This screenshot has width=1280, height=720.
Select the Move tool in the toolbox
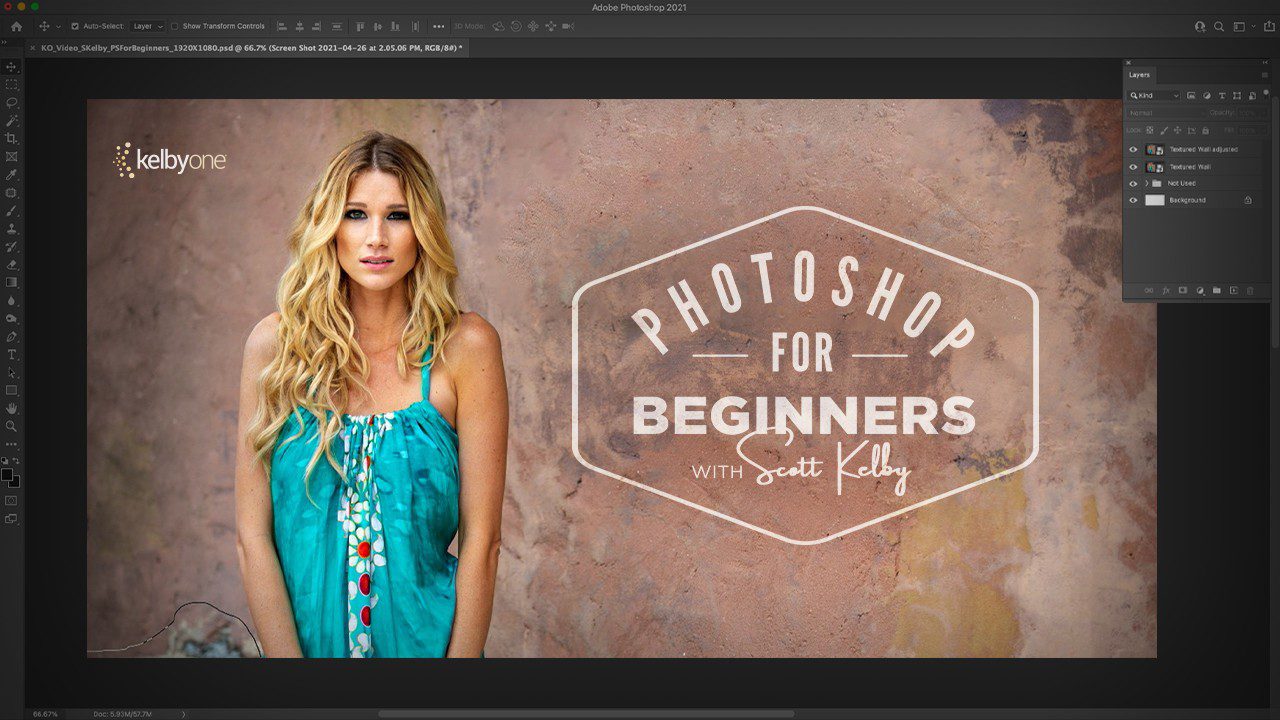[x=12, y=67]
